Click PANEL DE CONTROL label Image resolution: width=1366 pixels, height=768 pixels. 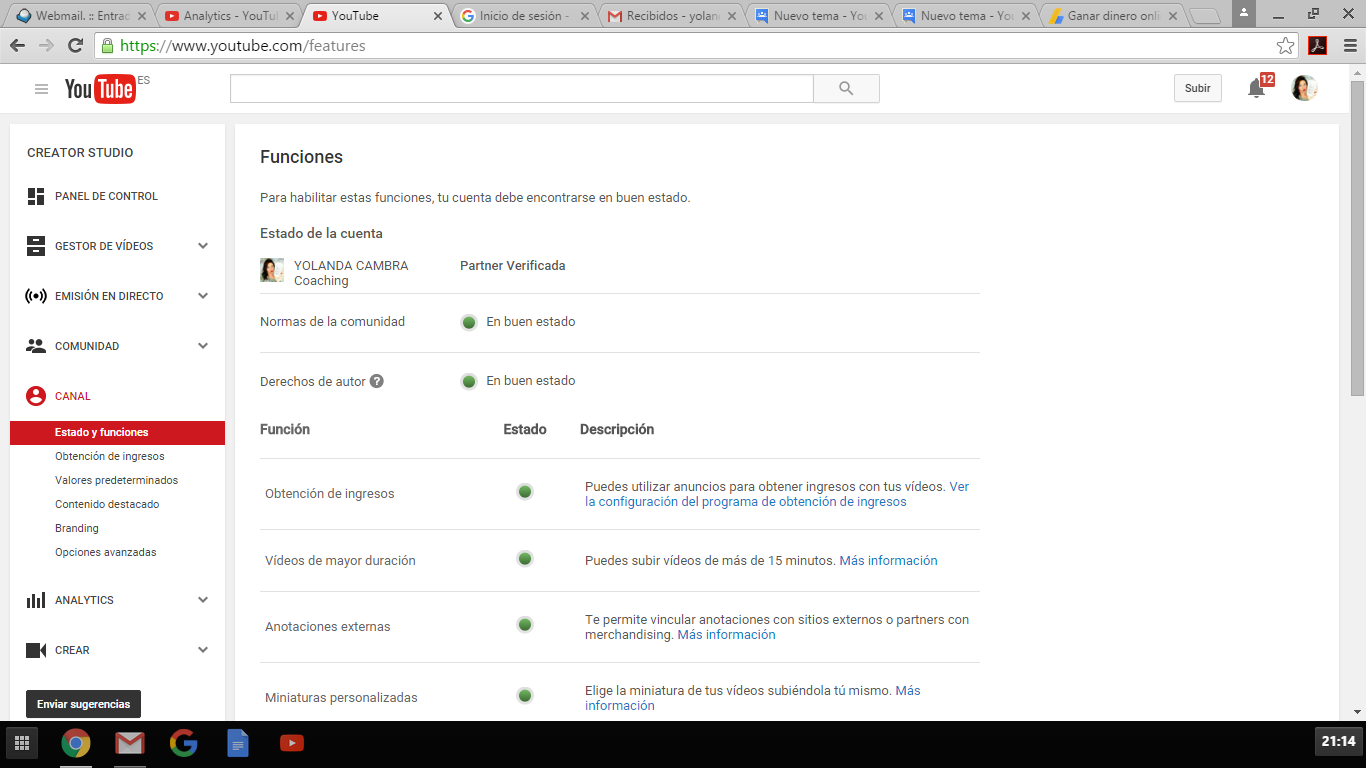(106, 197)
